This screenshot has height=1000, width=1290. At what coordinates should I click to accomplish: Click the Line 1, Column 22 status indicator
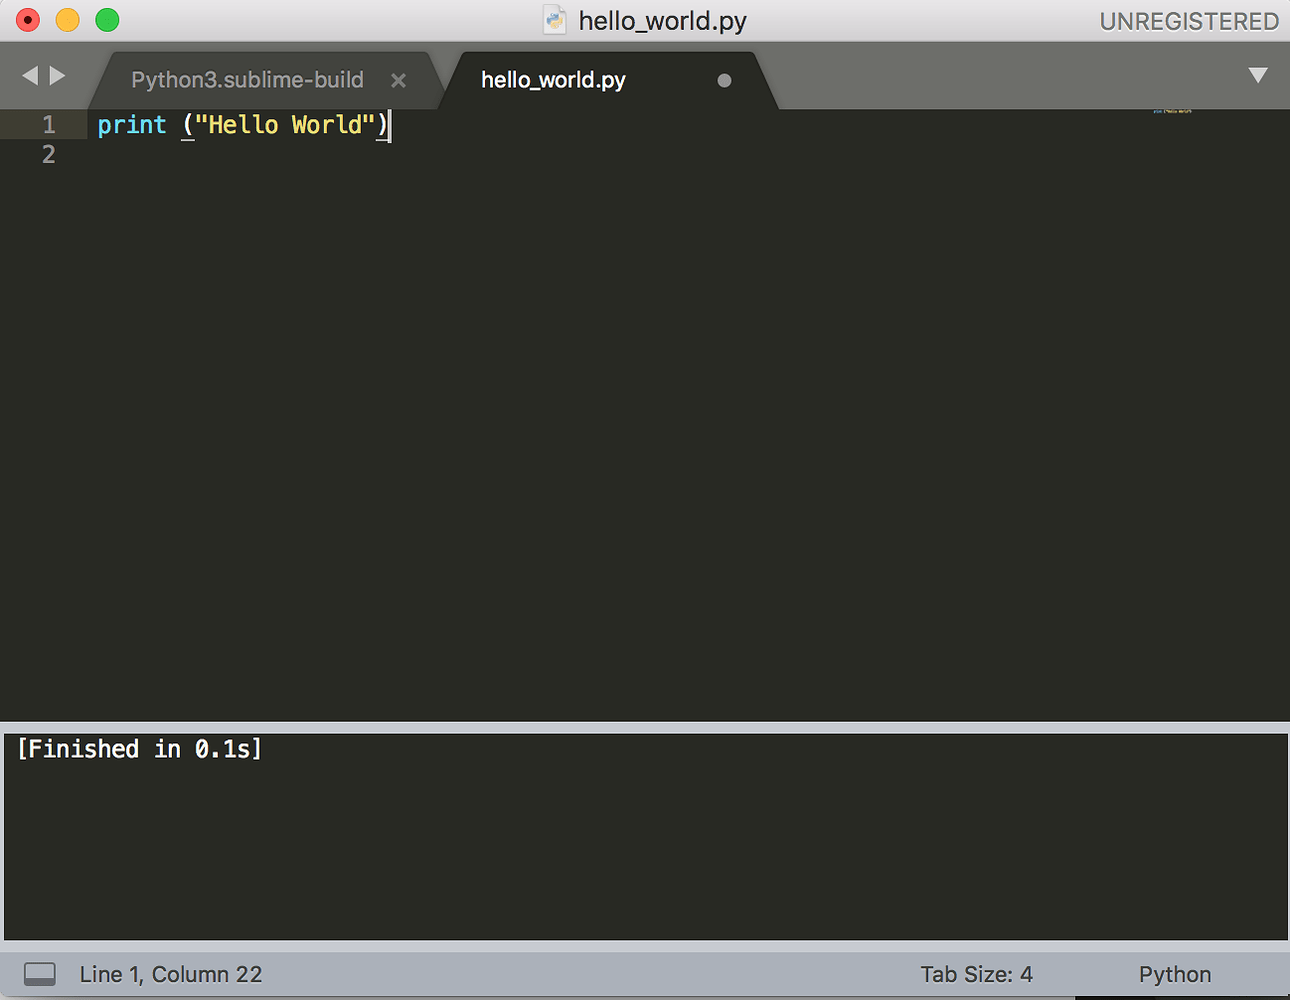pyautogui.click(x=170, y=974)
